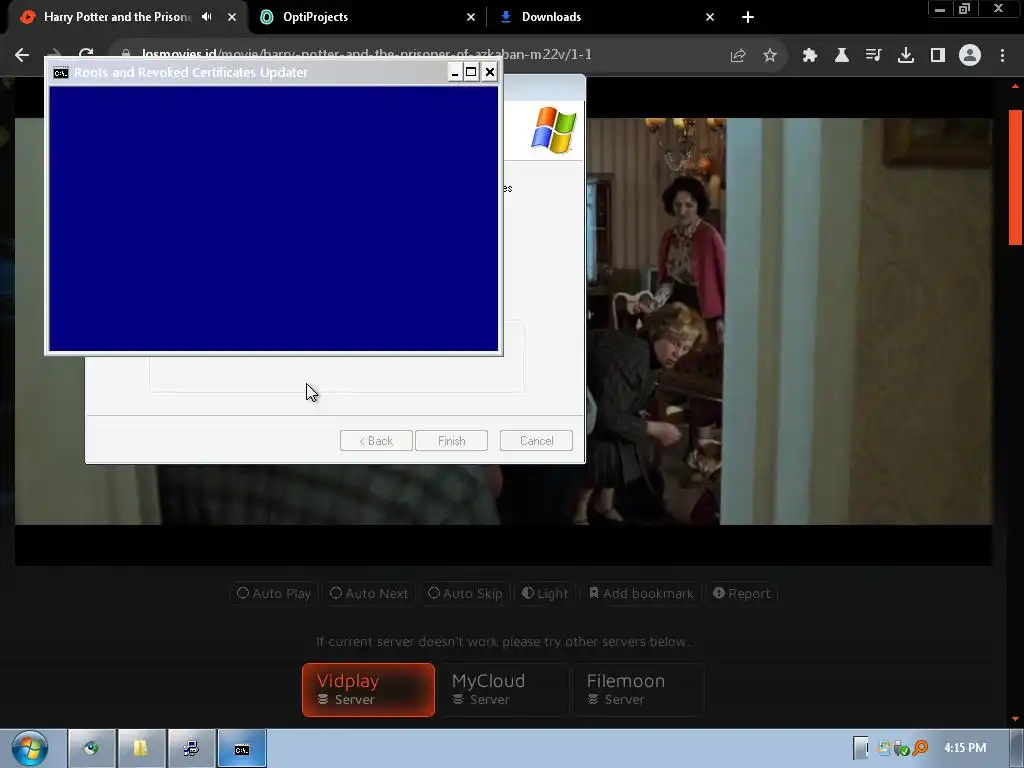Share this page via the share icon

tap(737, 56)
